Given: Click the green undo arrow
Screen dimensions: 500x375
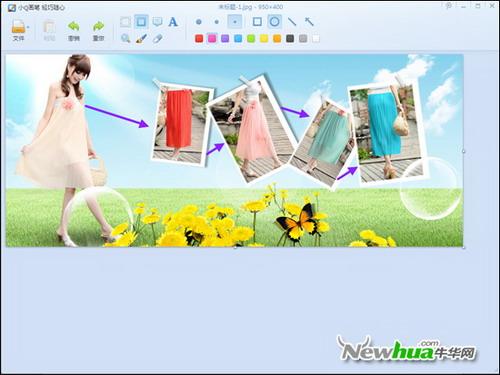Looking at the screenshot, I should click(x=74, y=26).
